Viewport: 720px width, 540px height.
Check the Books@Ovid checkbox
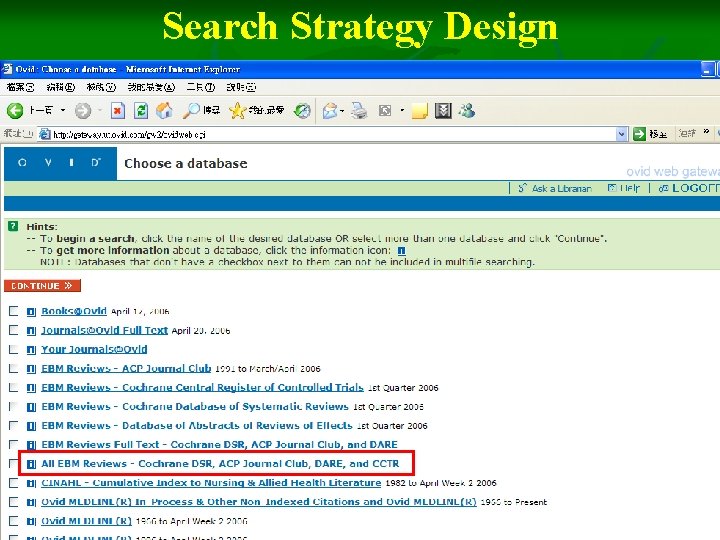pyautogui.click(x=14, y=311)
